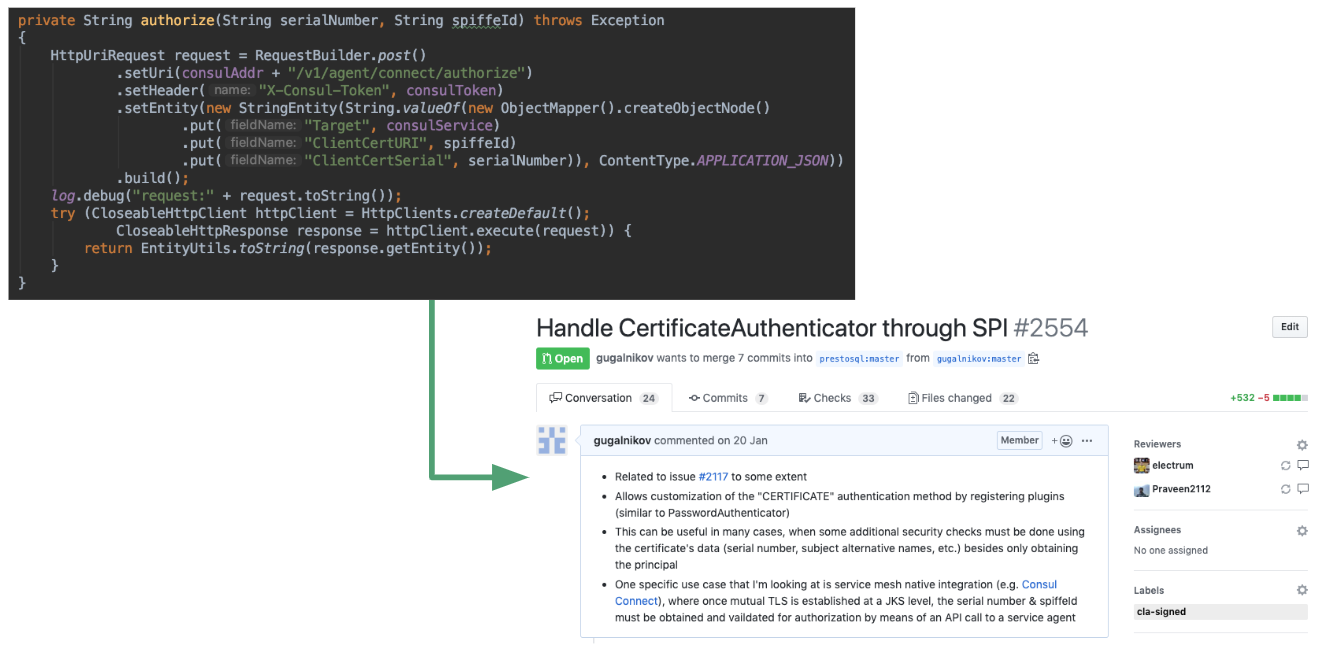Click the Conversation count badge 24

point(649,398)
